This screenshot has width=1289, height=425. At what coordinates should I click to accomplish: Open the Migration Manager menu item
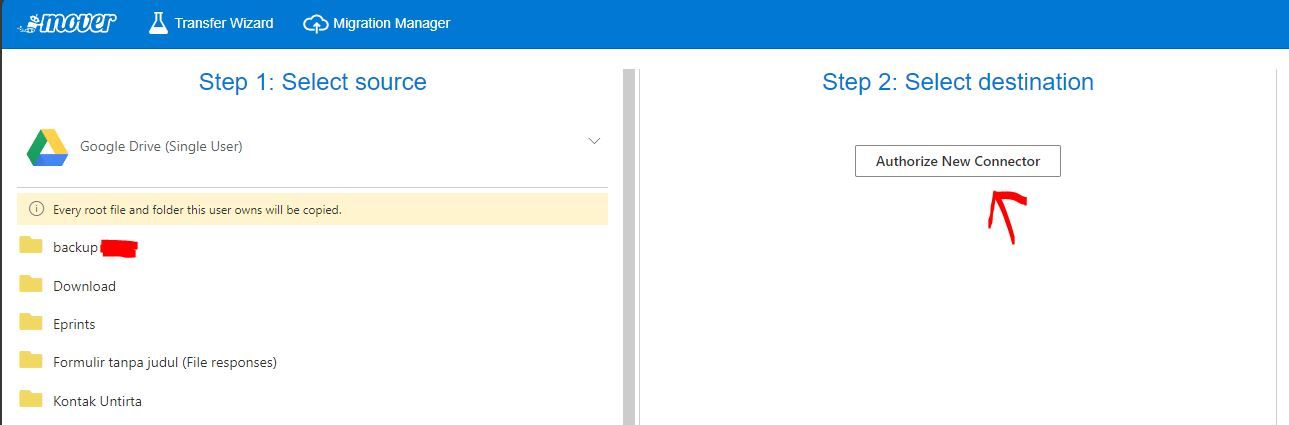point(391,23)
